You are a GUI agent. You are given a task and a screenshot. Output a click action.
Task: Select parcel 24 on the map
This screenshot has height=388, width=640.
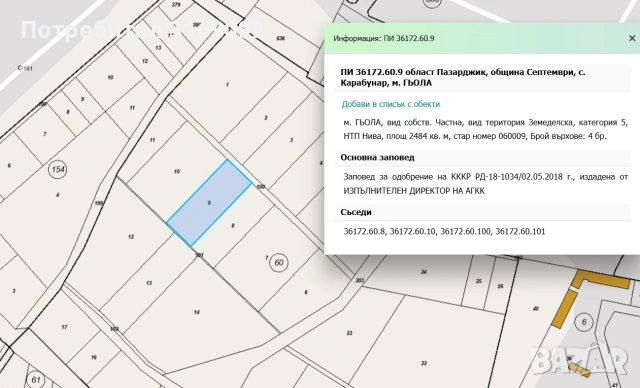coord(424,272)
